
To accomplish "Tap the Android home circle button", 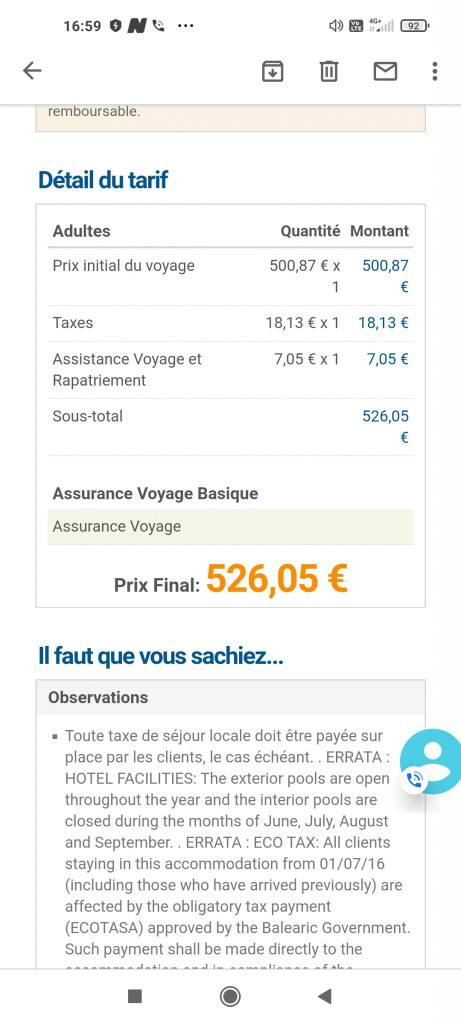I will pos(230,996).
